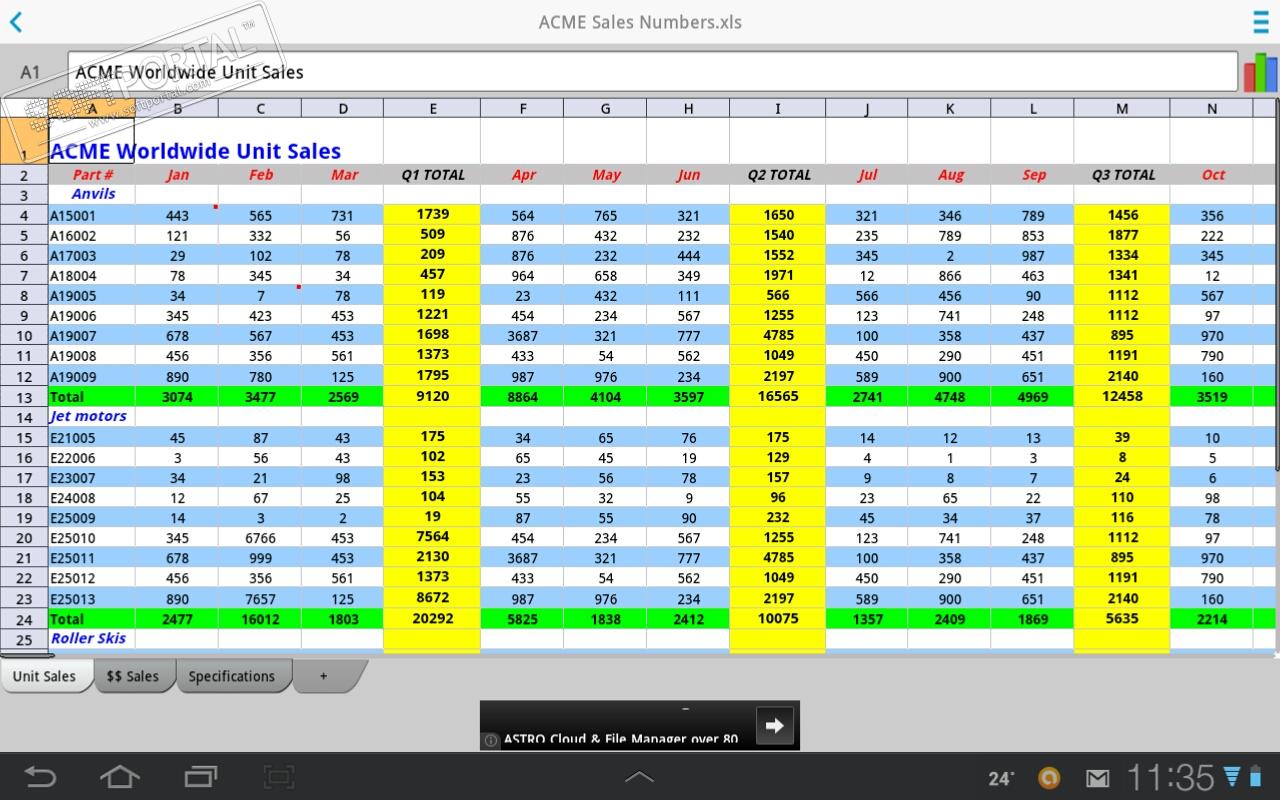
Task: Select part number cell A15001
Action: click(92, 215)
